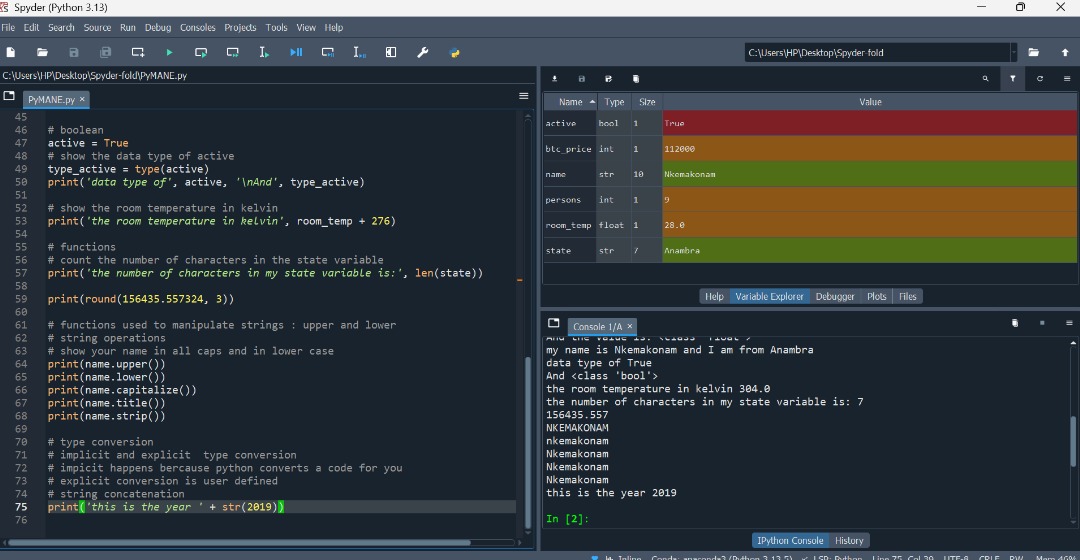Switch to the Help pane tab
The height and width of the screenshot is (560, 1080).
click(714, 296)
